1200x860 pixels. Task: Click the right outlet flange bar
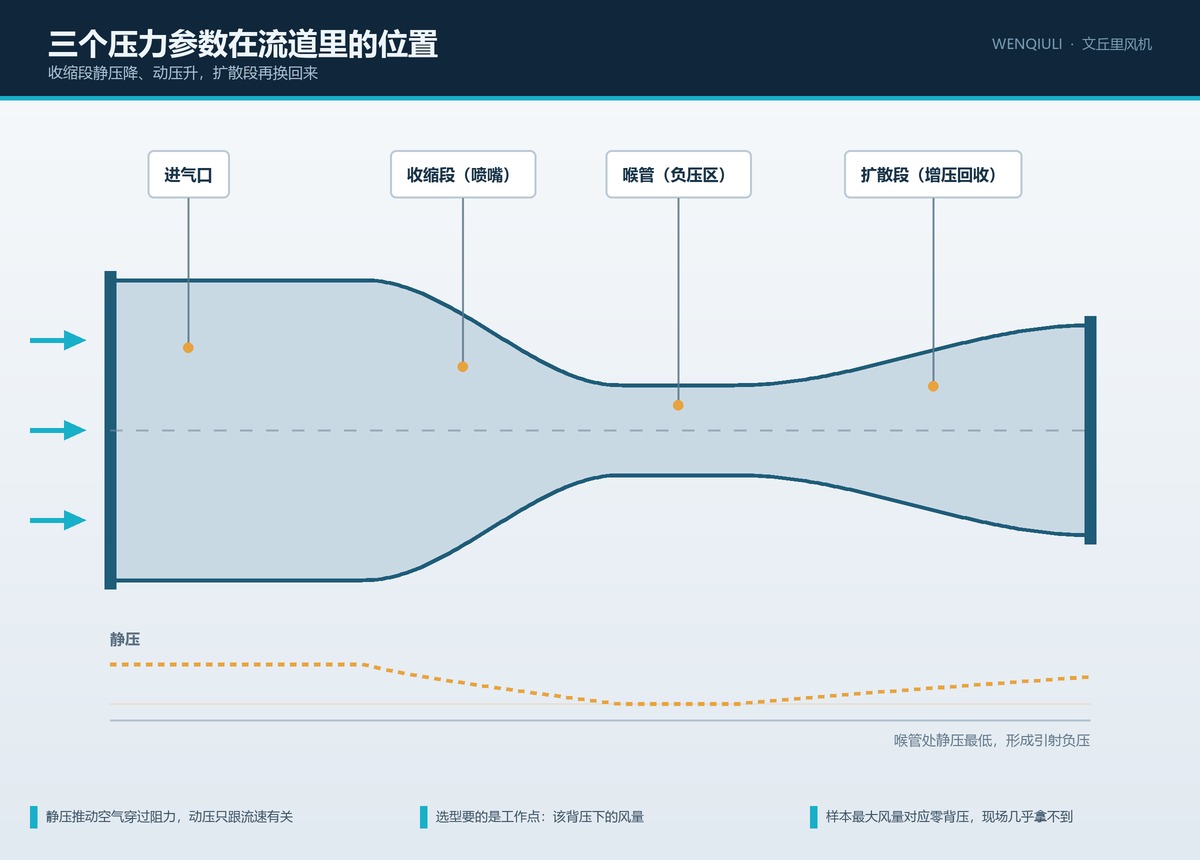(x=1090, y=430)
